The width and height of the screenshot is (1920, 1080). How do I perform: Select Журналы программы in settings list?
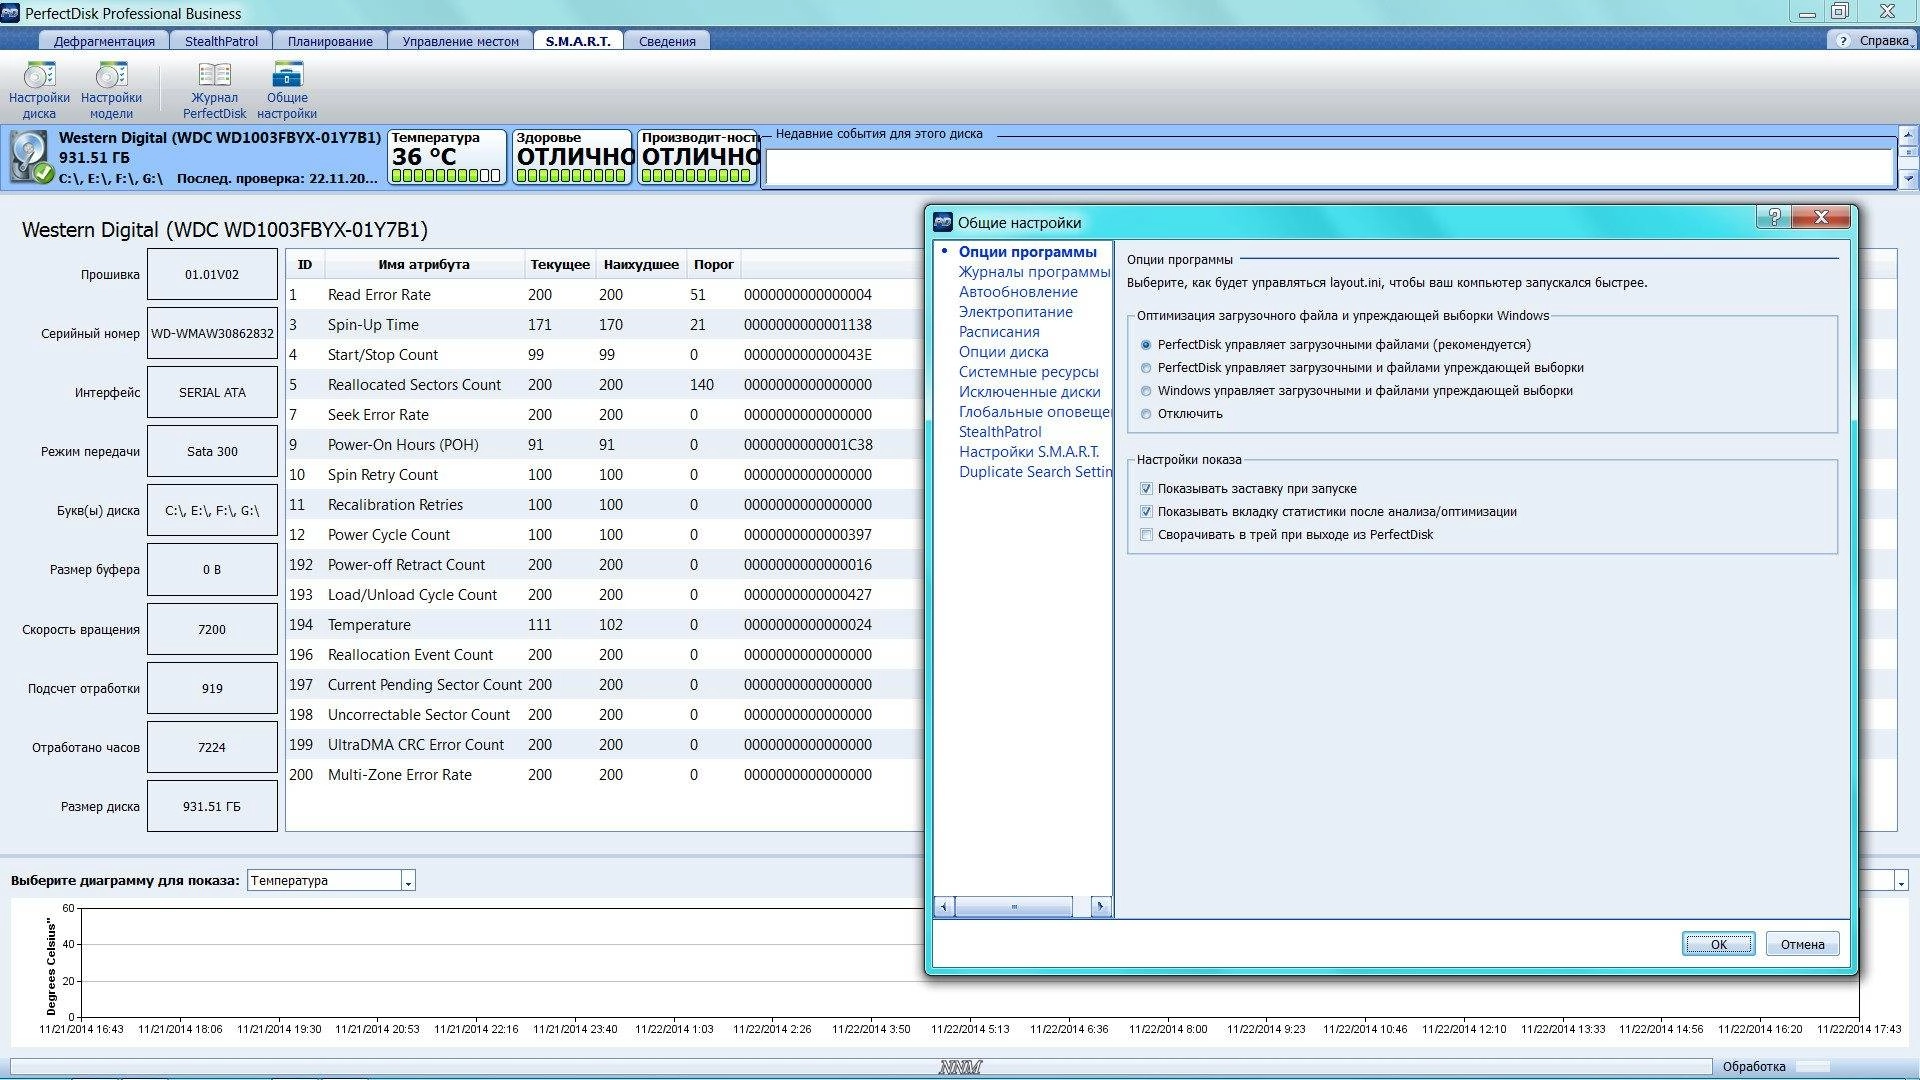[1034, 272]
